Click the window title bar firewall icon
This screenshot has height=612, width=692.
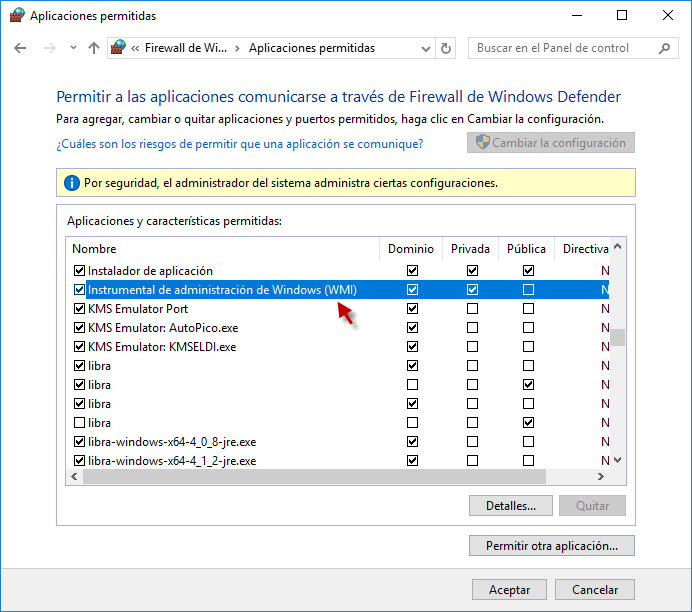17,15
